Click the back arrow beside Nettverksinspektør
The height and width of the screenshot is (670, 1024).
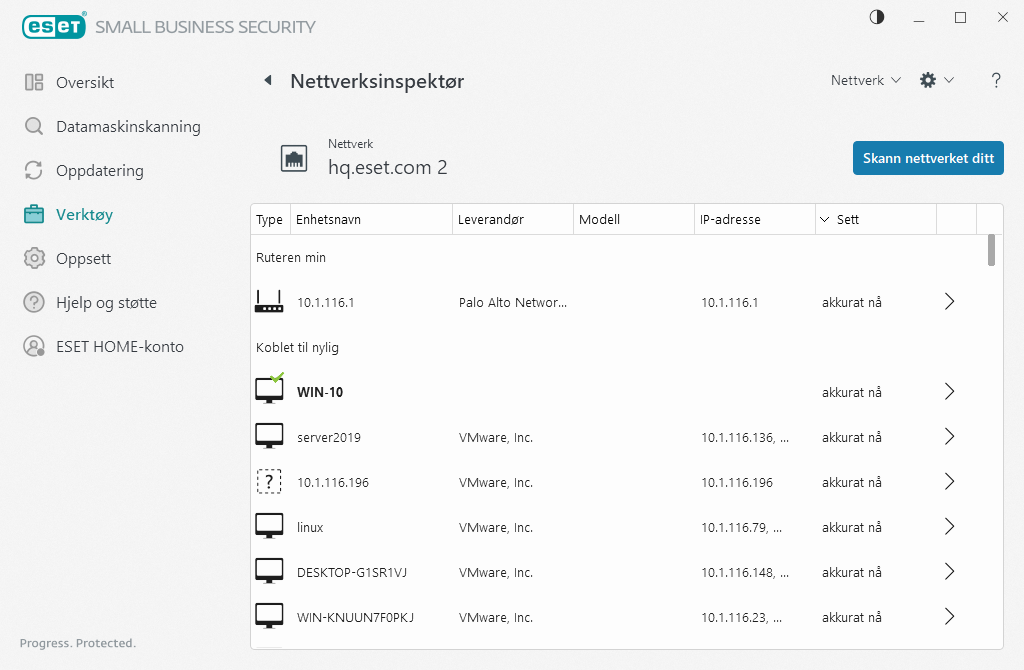(x=268, y=81)
